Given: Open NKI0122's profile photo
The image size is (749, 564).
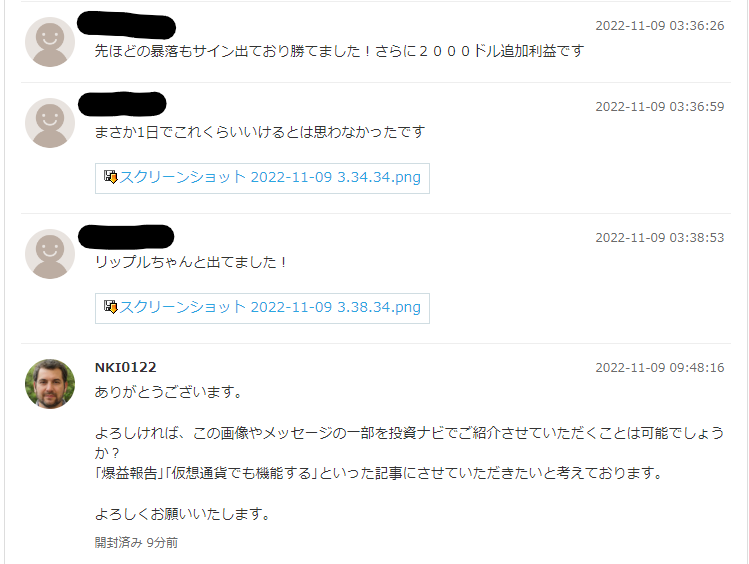Looking at the screenshot, I should (50, 384).
